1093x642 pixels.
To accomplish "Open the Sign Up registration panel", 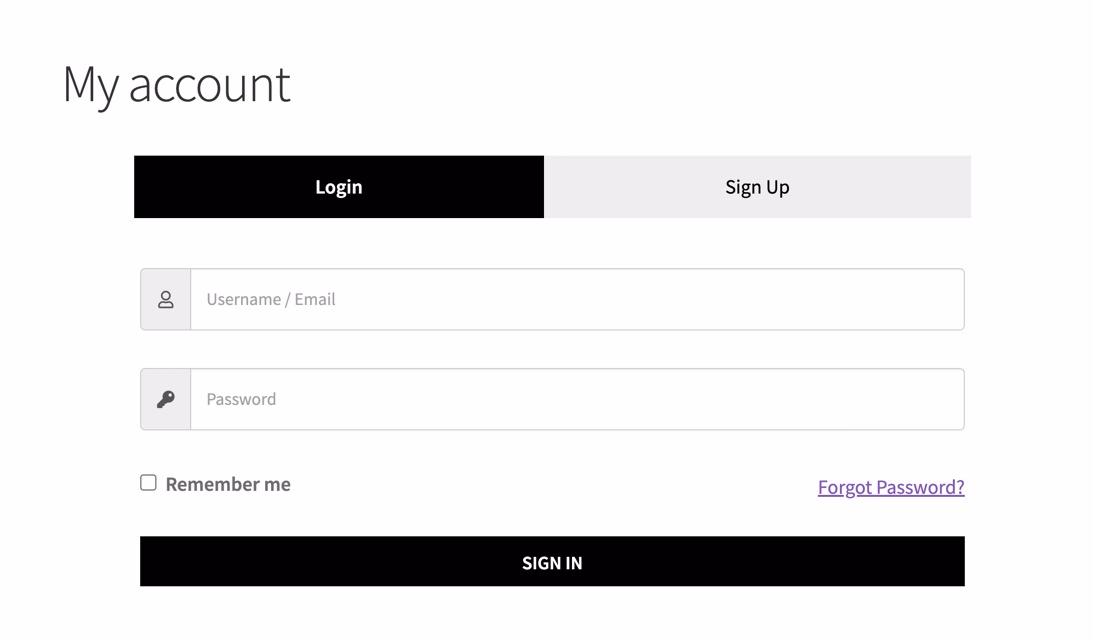I will [757, 186].
